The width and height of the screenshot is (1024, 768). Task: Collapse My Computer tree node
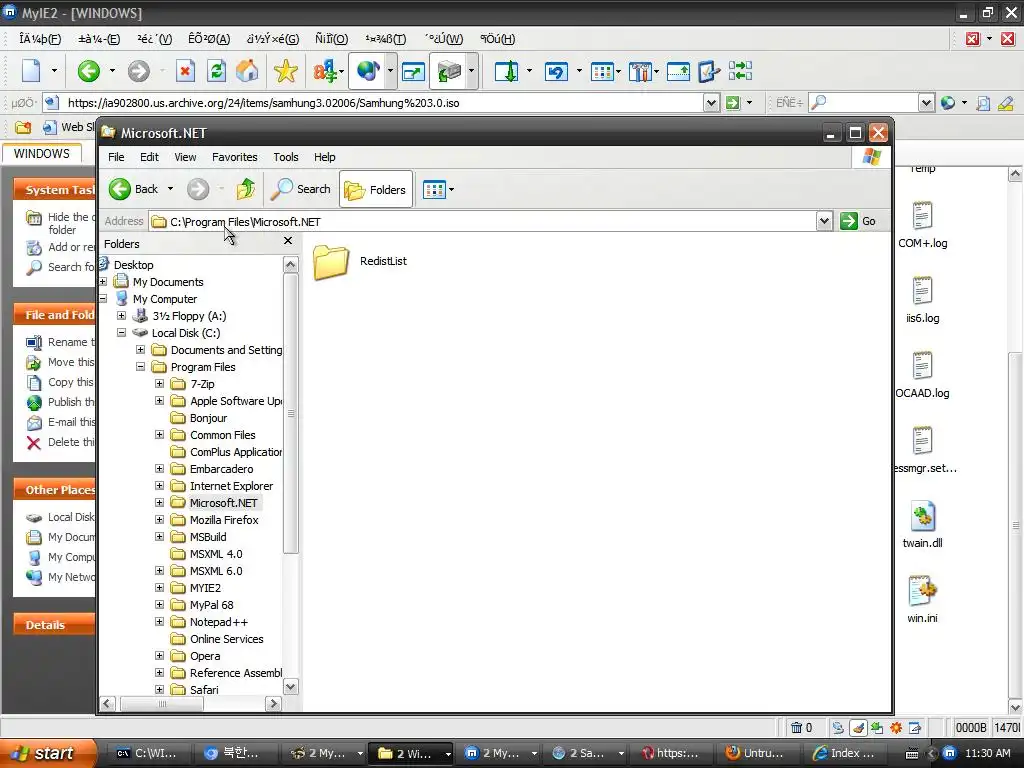(x=103, y=298)
